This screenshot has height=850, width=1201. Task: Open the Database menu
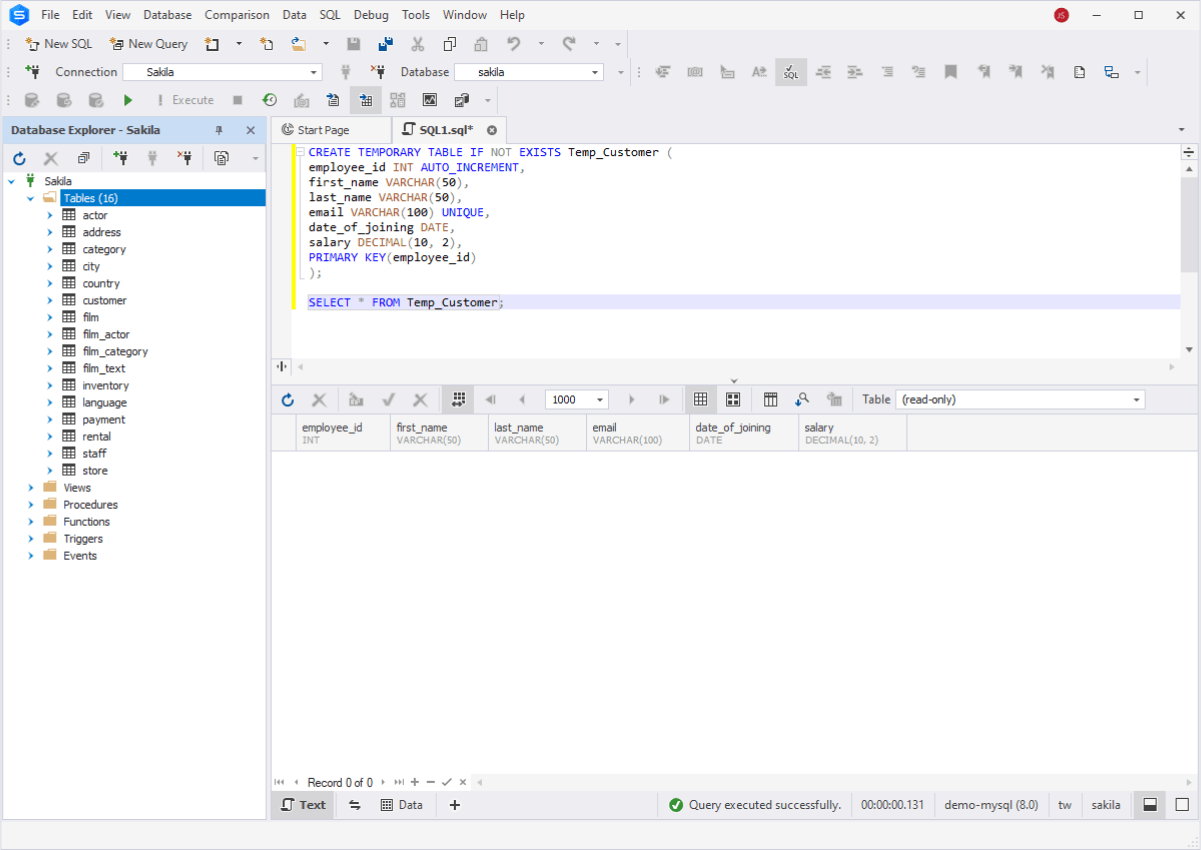[x=166, y=14]
